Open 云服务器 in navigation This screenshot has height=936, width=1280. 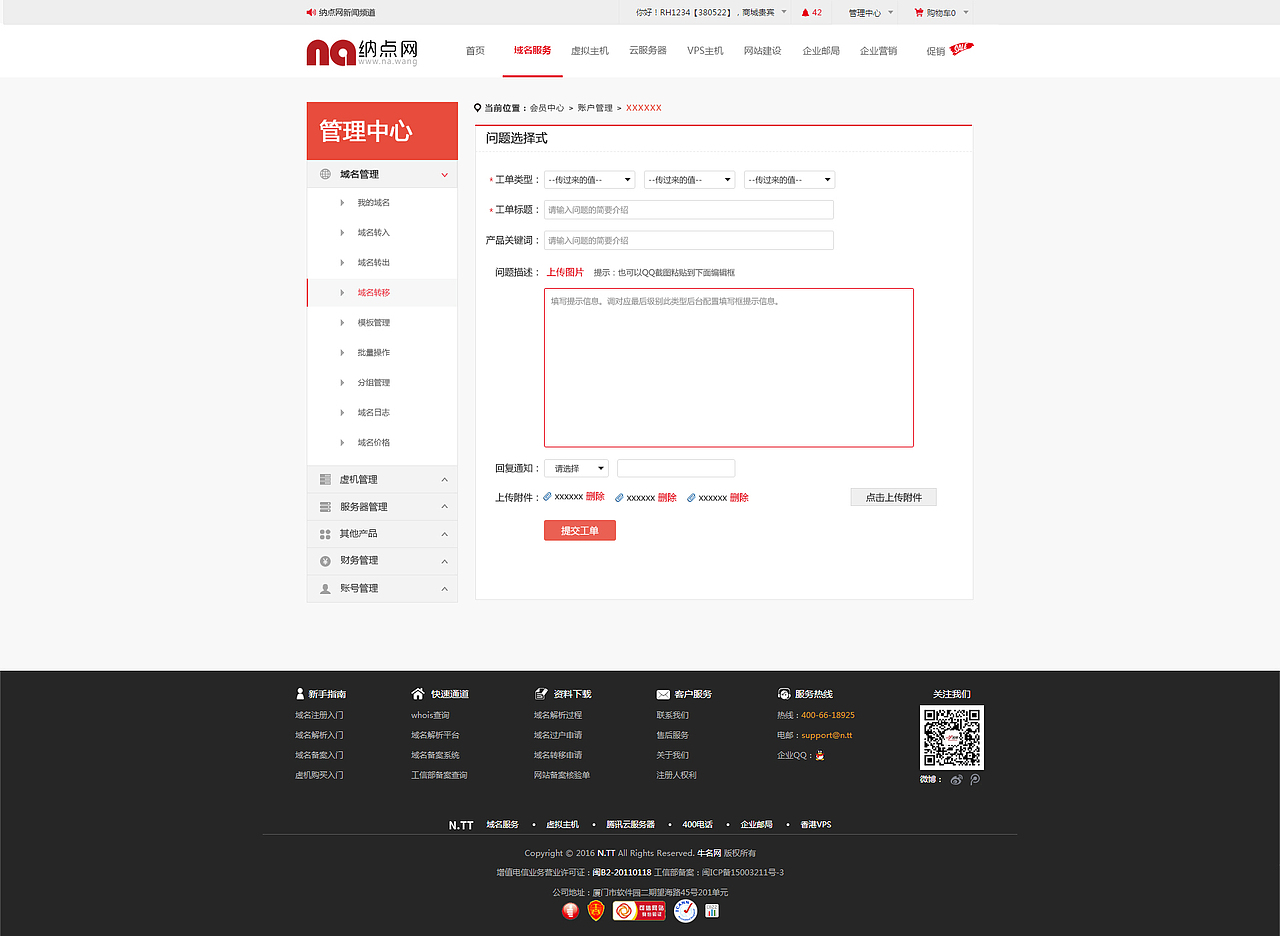[x=648, y=51]
